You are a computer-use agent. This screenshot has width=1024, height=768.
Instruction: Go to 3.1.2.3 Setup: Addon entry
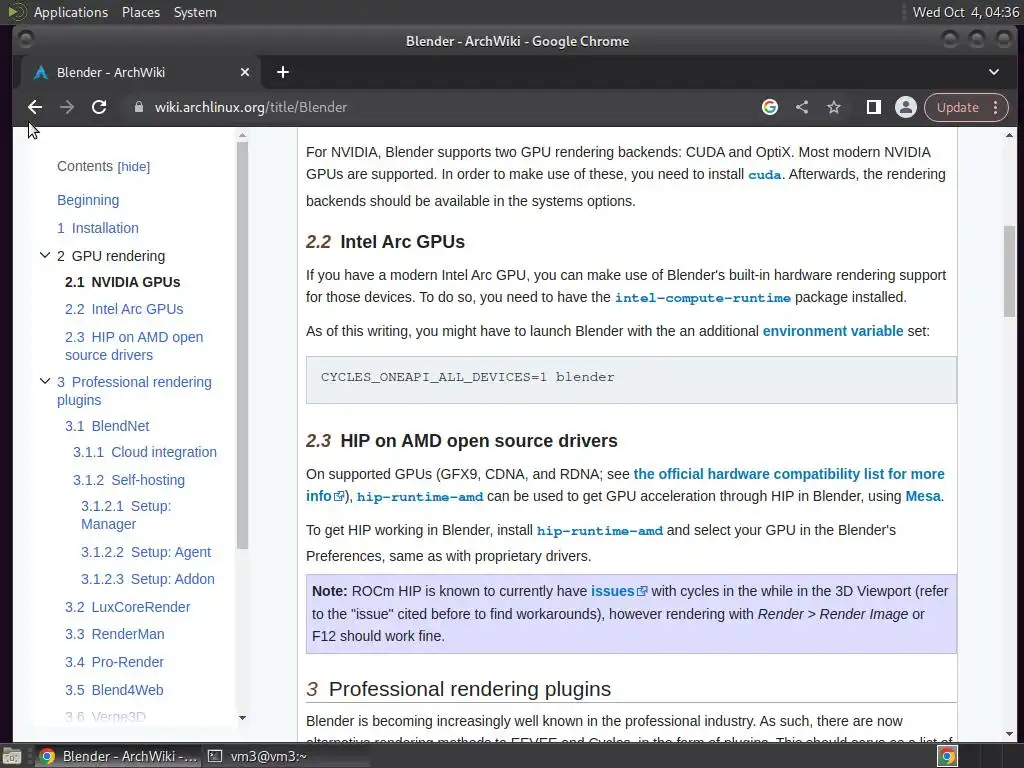148,579
